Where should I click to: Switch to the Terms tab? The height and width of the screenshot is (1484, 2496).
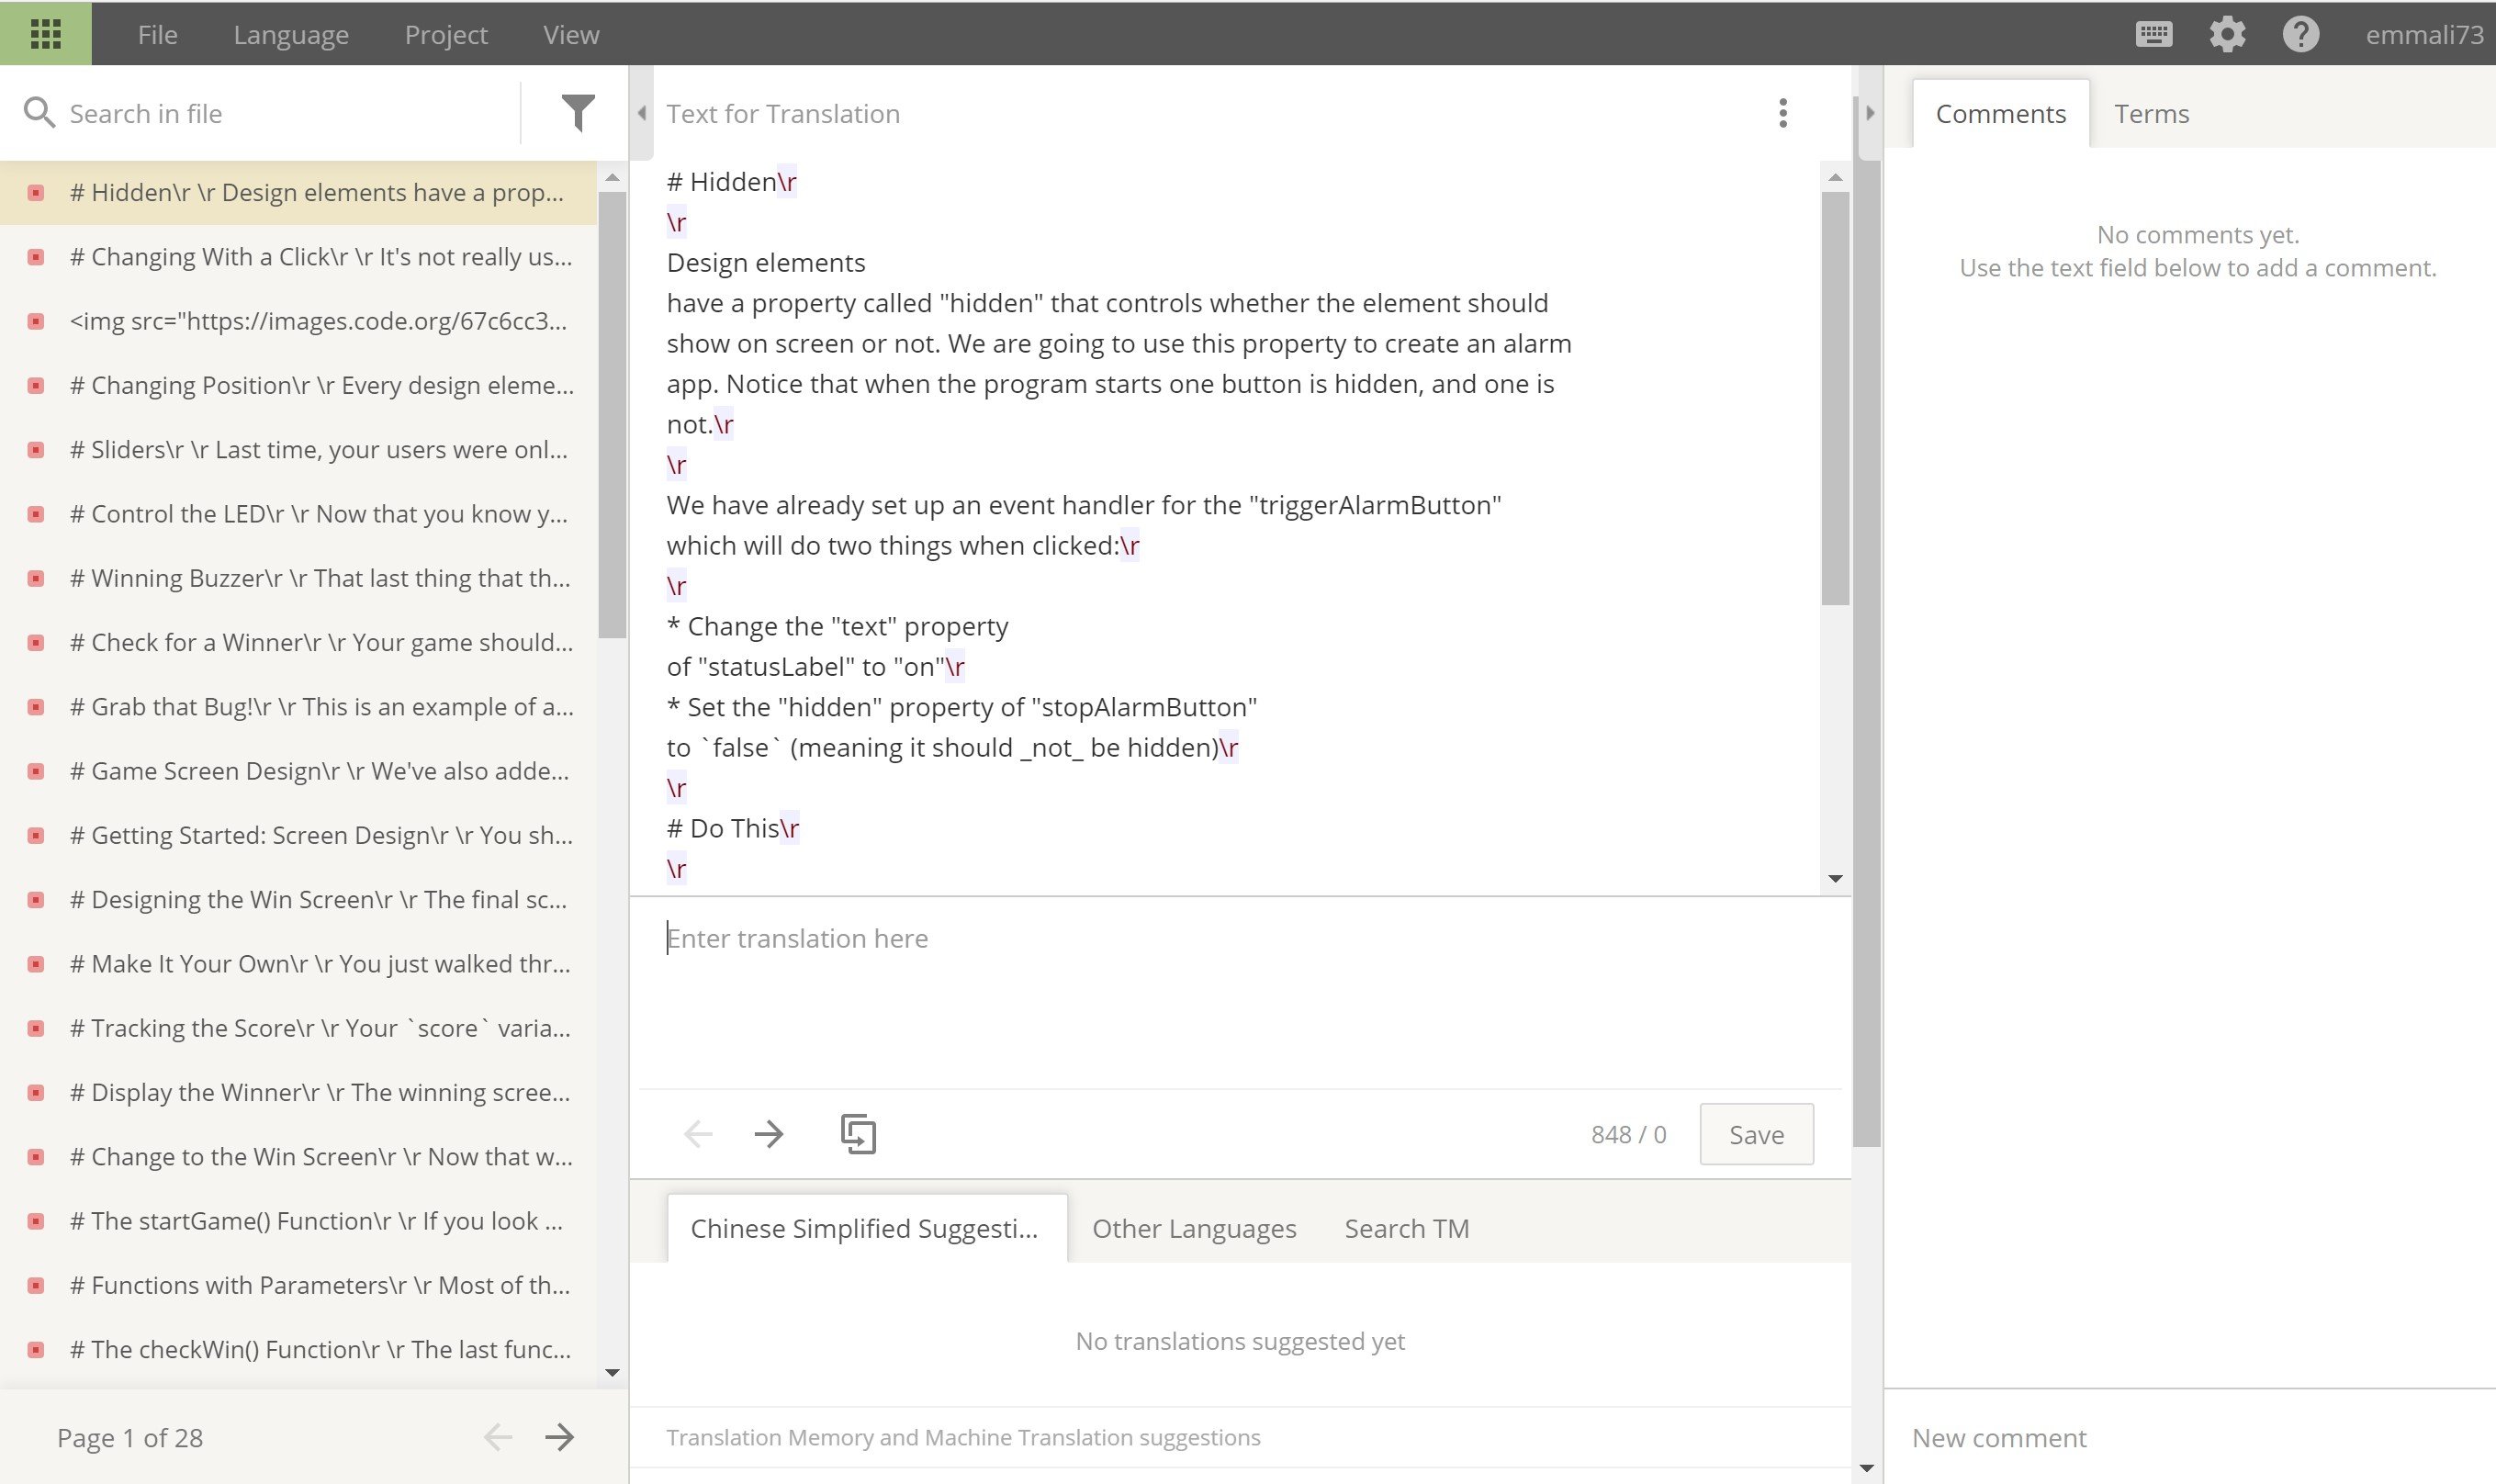pos(2151,113)
